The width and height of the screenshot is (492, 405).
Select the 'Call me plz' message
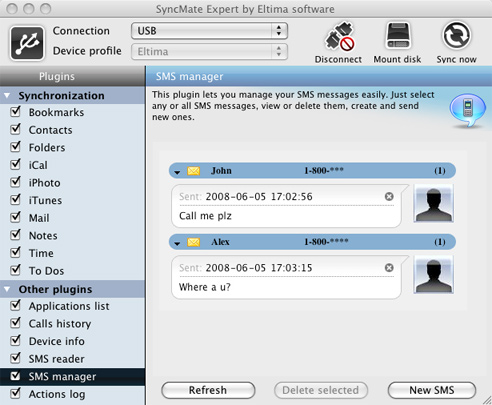click(x=205, y=216)
